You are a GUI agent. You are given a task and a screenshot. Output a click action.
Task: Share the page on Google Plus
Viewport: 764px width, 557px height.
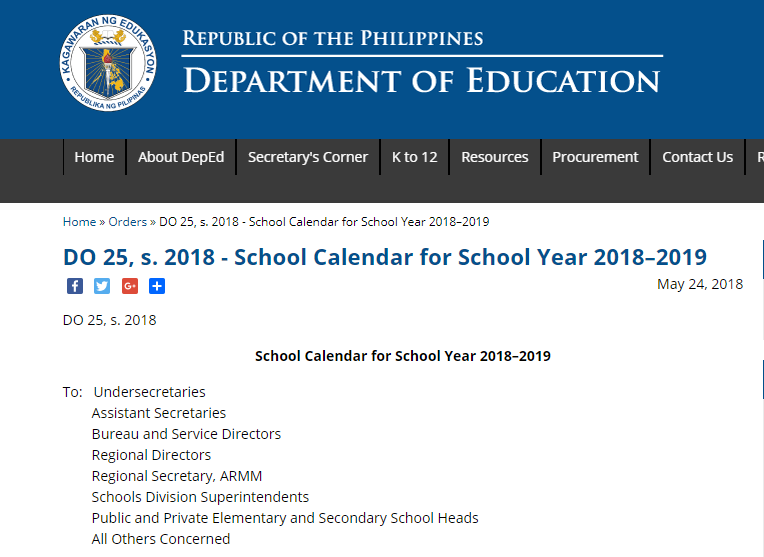click(130, 286)
